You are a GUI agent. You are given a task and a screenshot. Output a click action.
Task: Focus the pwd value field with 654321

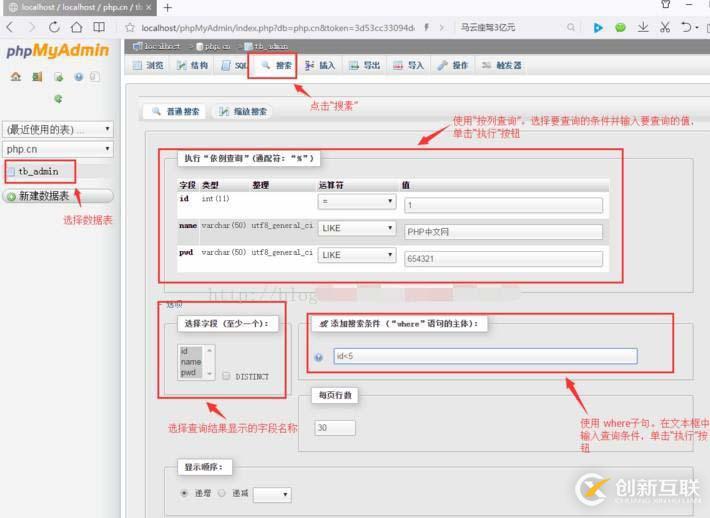(503, 259)
